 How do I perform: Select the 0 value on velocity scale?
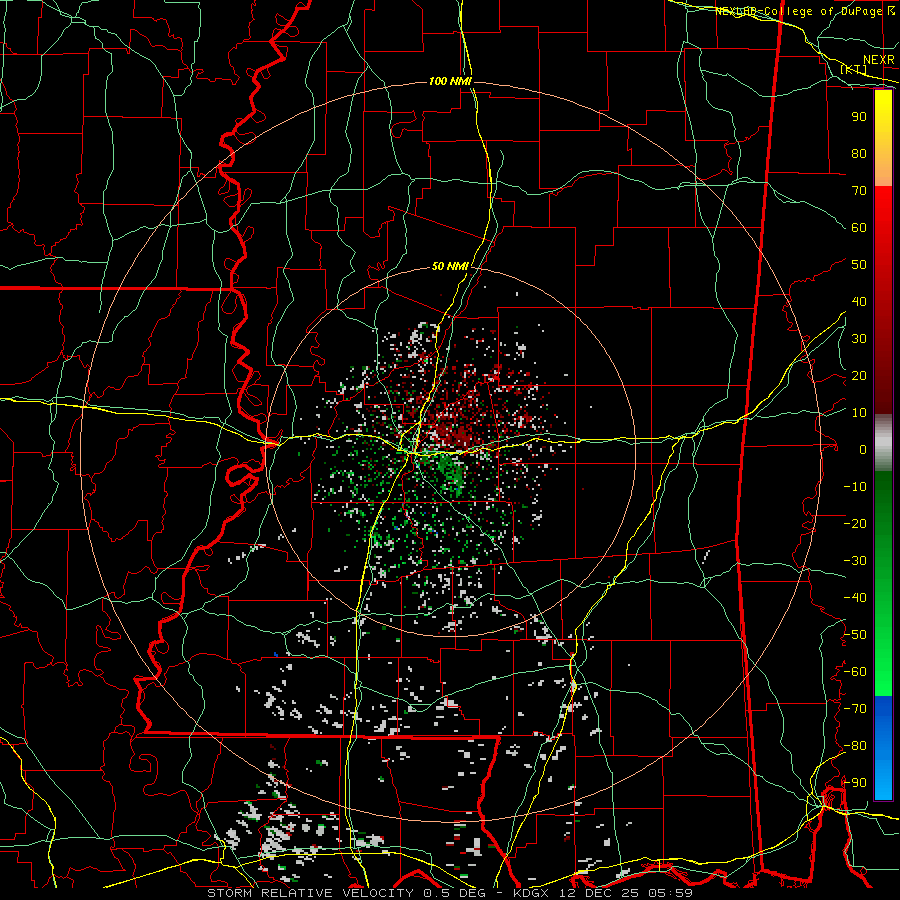tap(863, 449)
